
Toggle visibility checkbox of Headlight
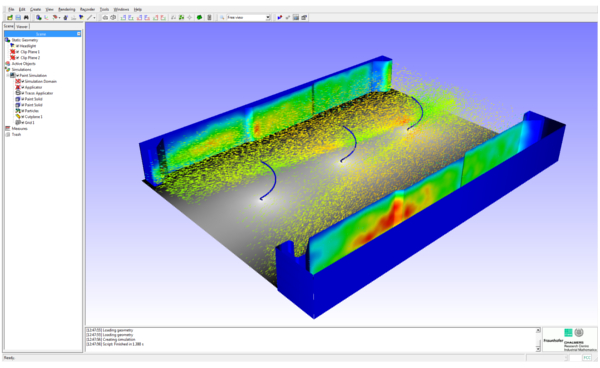(x=17, y=46)
